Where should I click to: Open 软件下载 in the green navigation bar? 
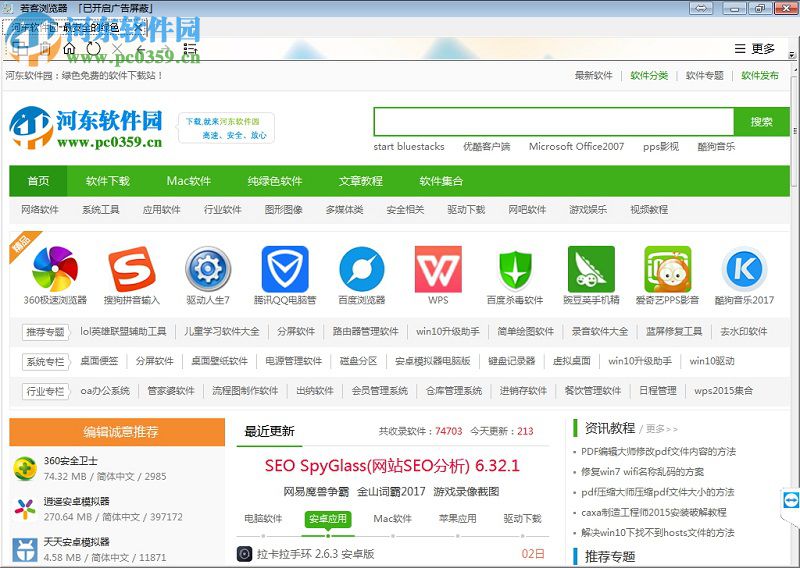(x=108, y=181)
